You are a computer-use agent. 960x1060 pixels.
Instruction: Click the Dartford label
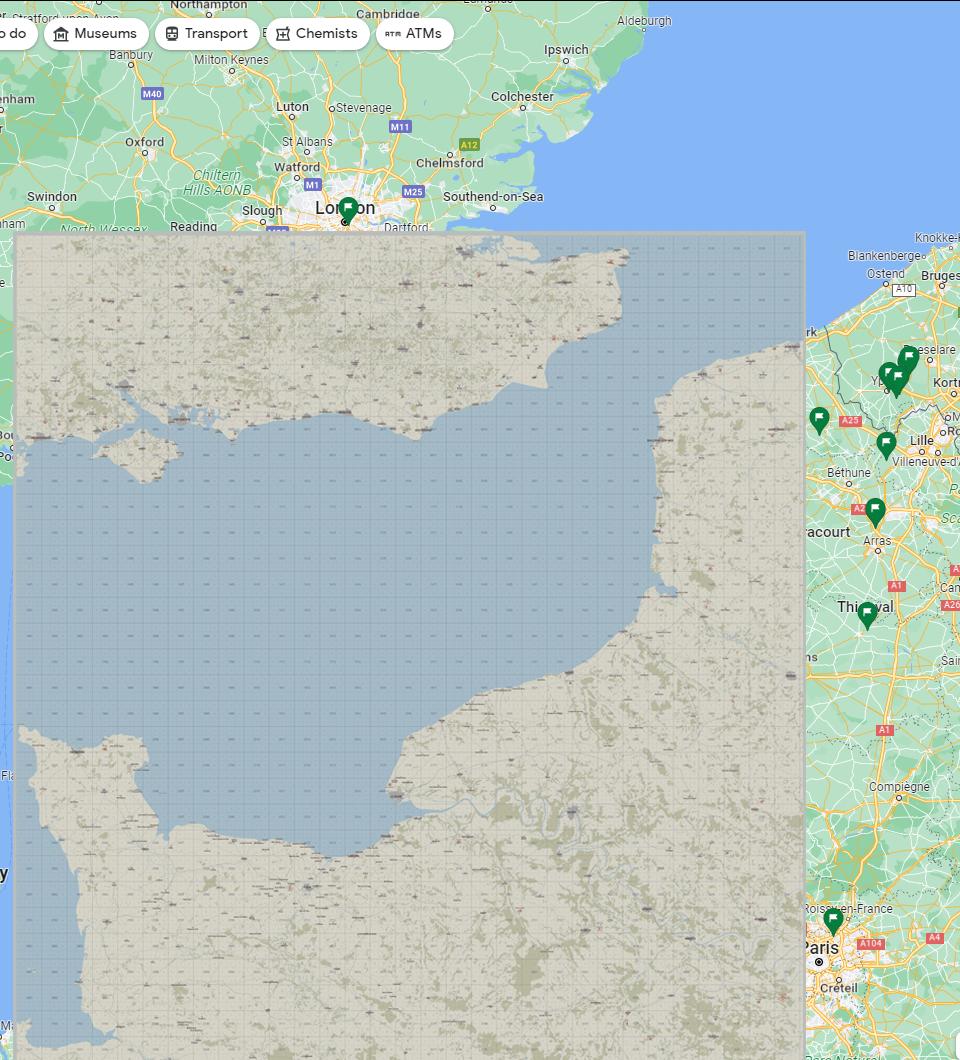click(x=406, y=226)
